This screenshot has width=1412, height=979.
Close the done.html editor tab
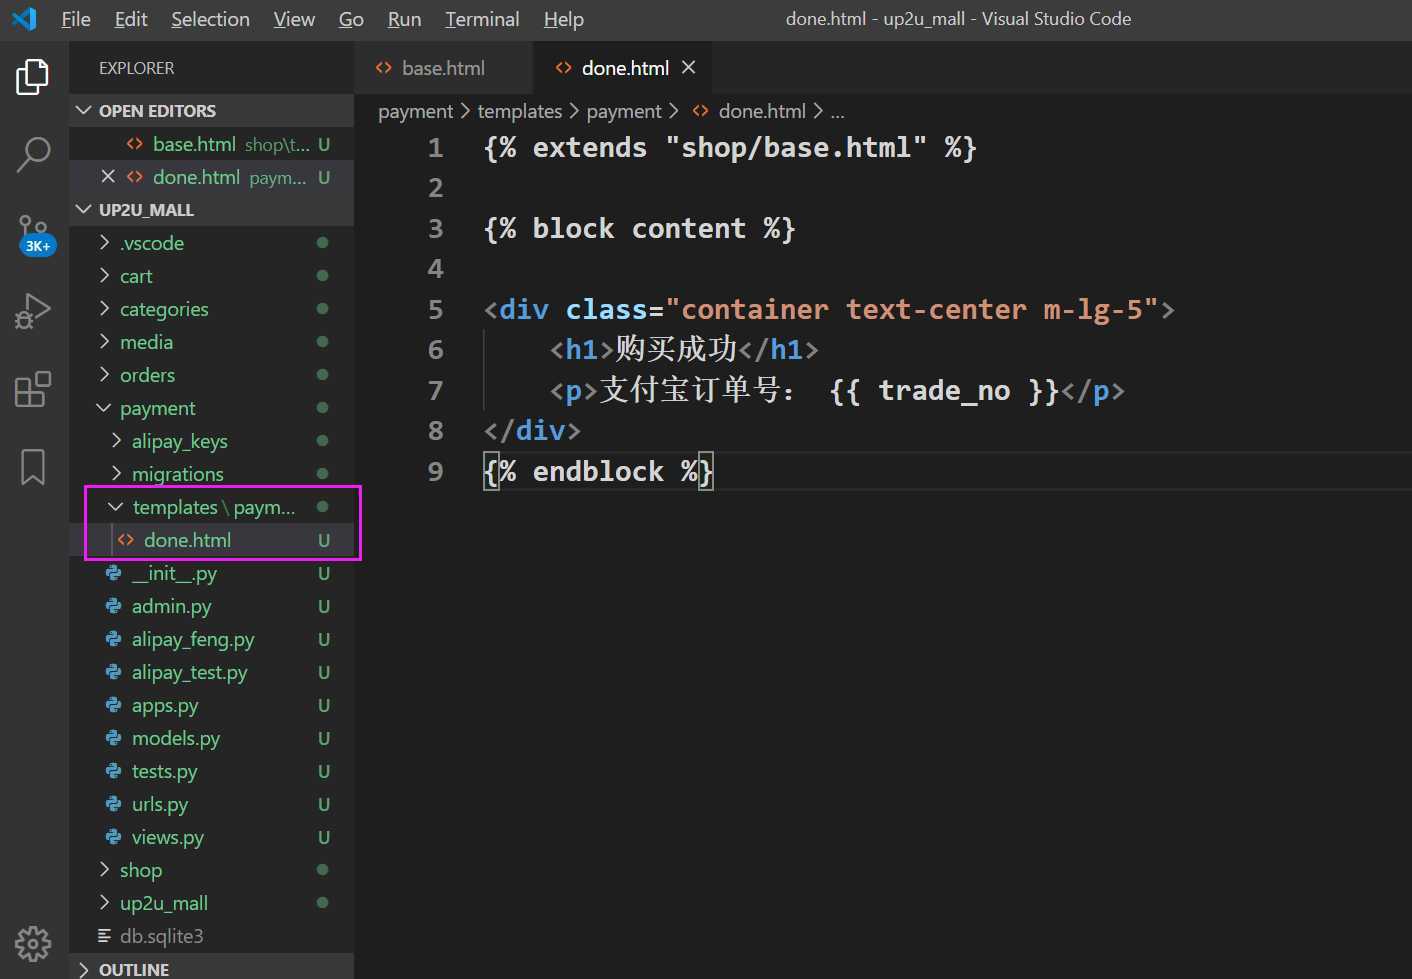coord(688,67)
